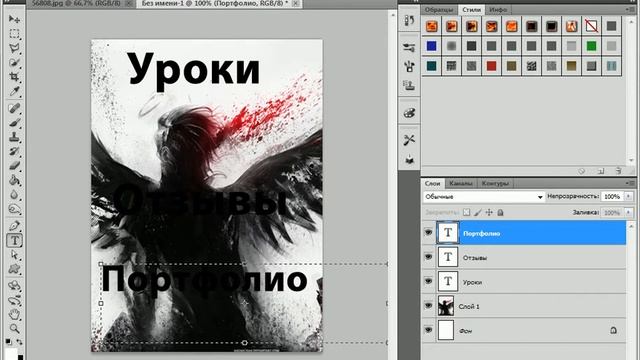Apply the red style swatch
Screen dimensions: 640x360
click(x=491, y=66)
